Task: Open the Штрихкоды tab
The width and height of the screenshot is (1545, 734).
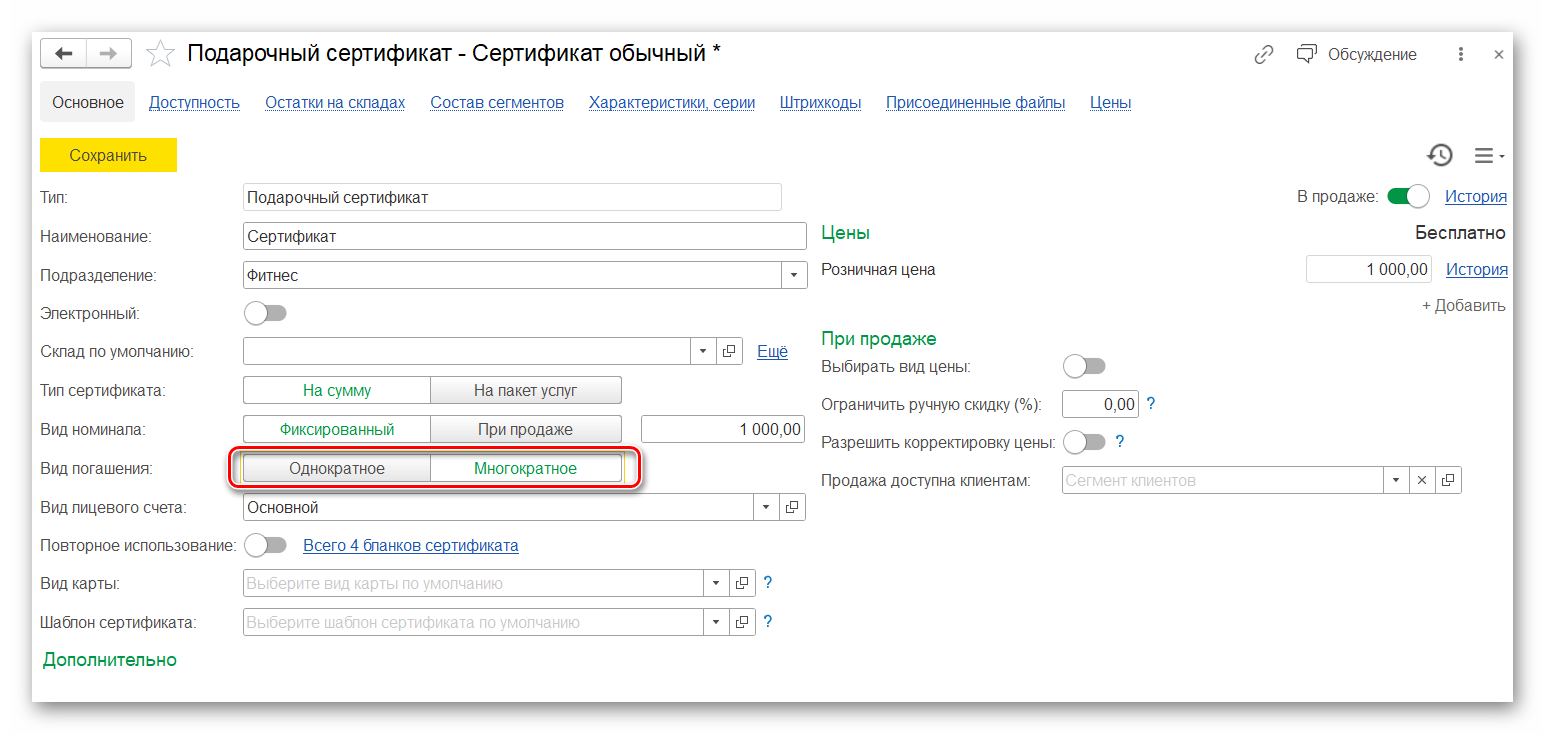Action: pos(820,102)
